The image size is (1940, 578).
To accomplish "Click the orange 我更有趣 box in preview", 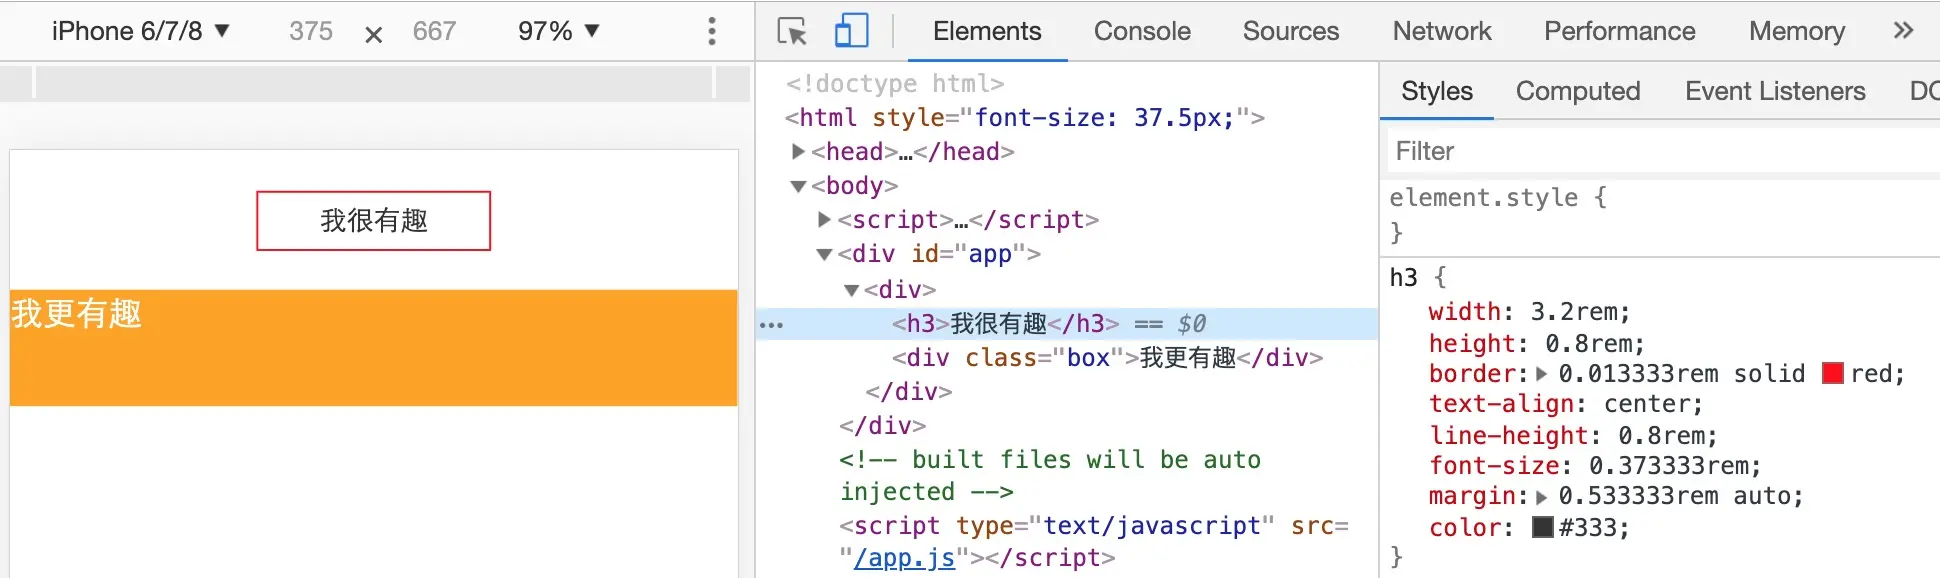I will coord(374,348).
